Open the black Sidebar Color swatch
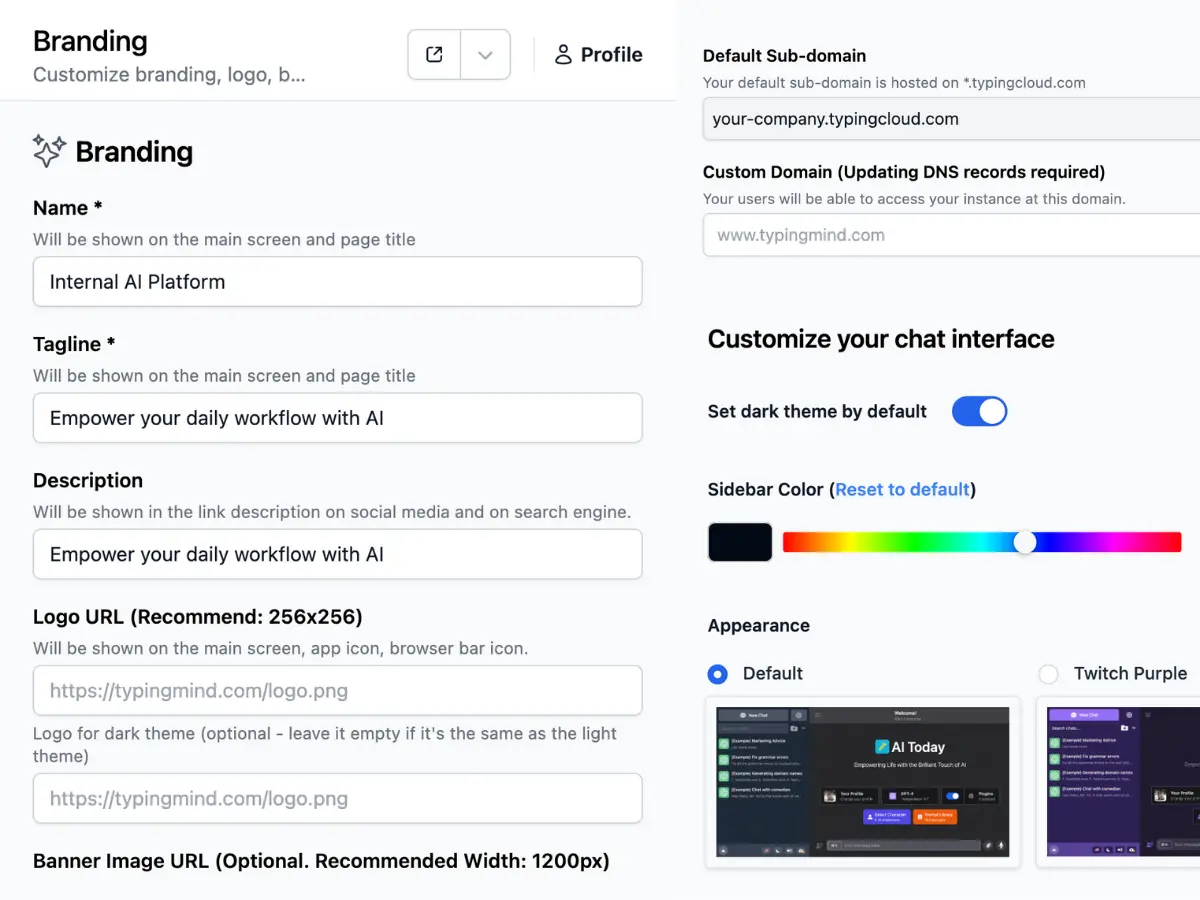The height and width of the screenshot is (900, 1200). coord(740,542)
